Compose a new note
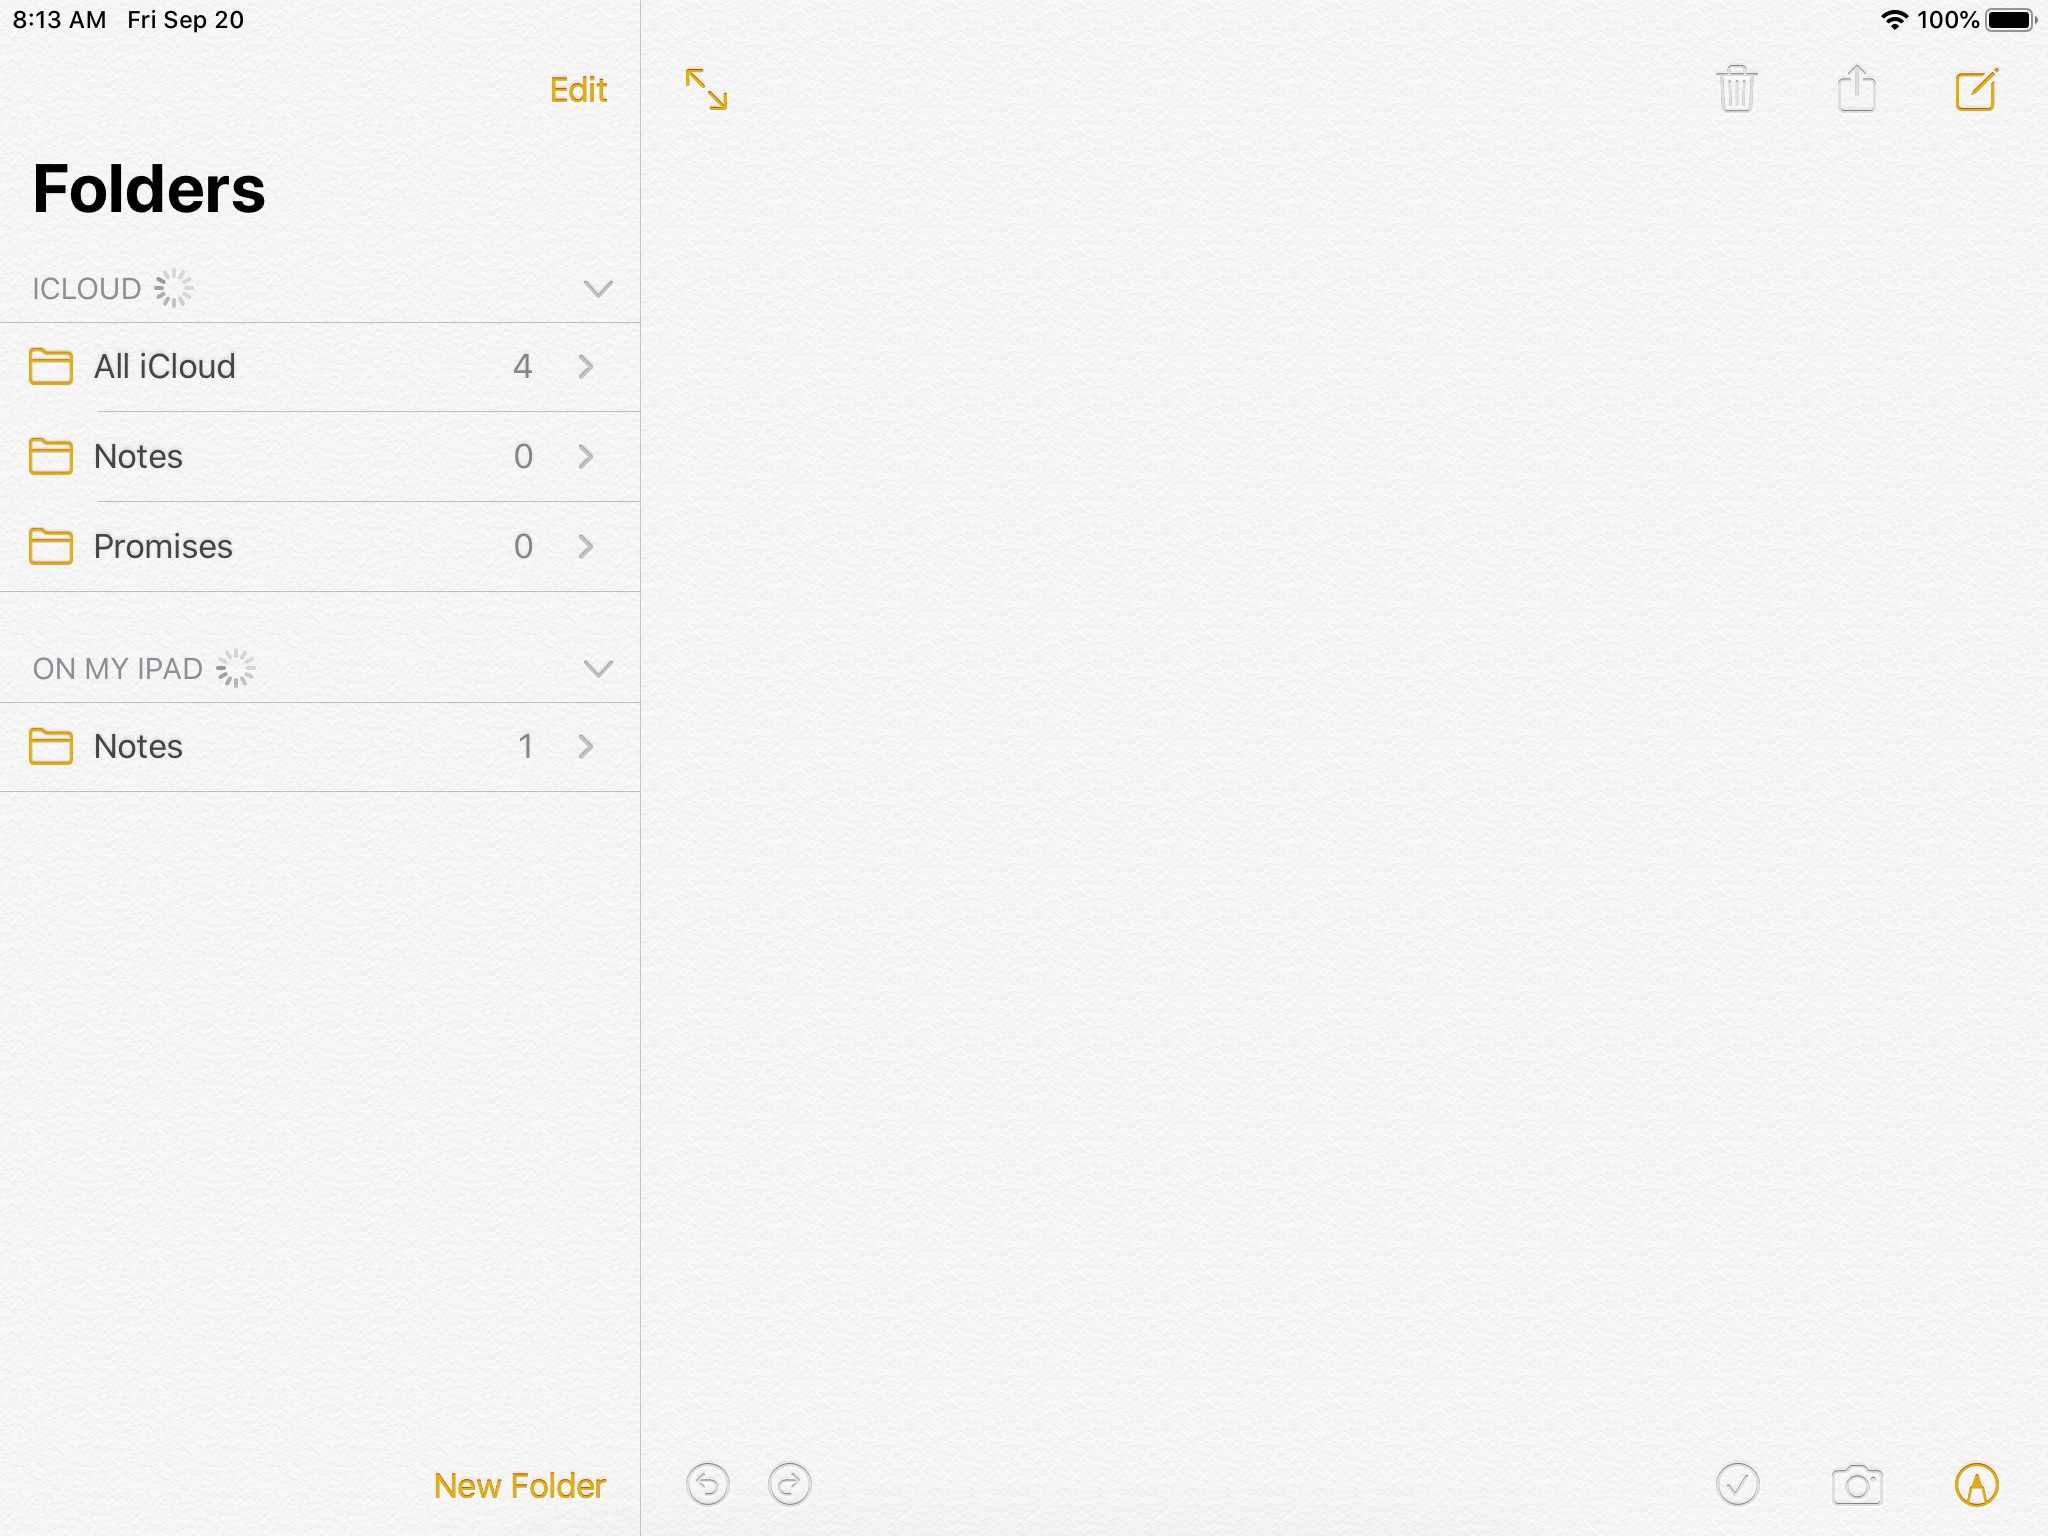Screen dimensions: 2048x1536 click(1977, 89)
